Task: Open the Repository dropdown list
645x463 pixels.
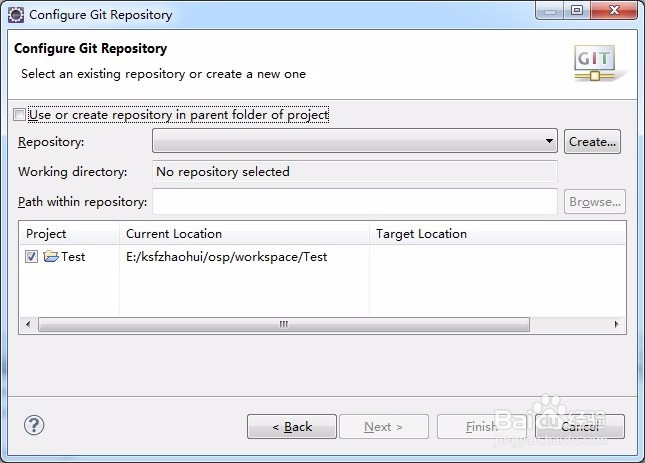Action: click(355, 141)
